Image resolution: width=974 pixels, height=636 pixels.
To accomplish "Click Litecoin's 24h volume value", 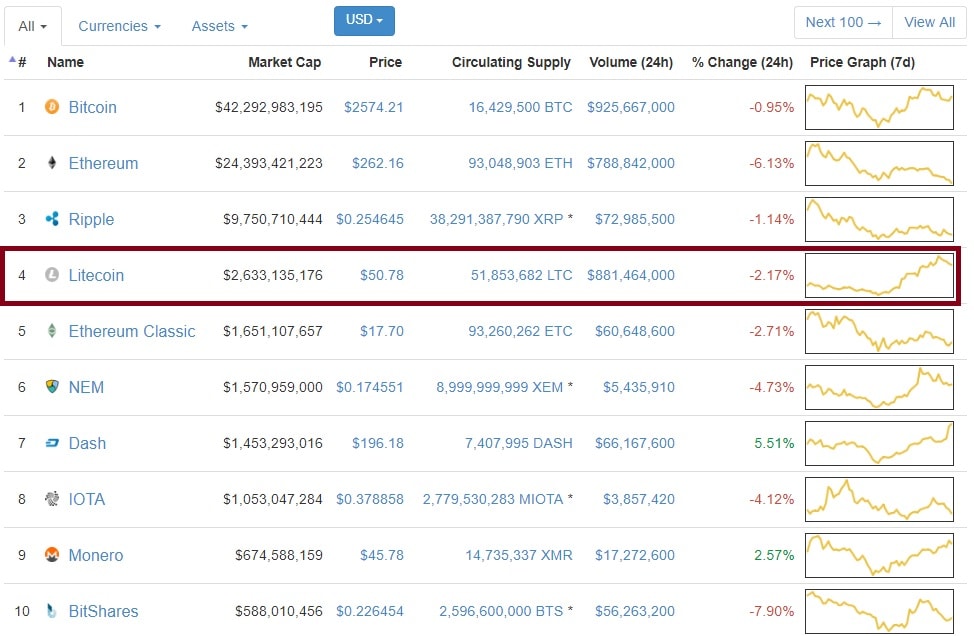I will coord(630,275).
